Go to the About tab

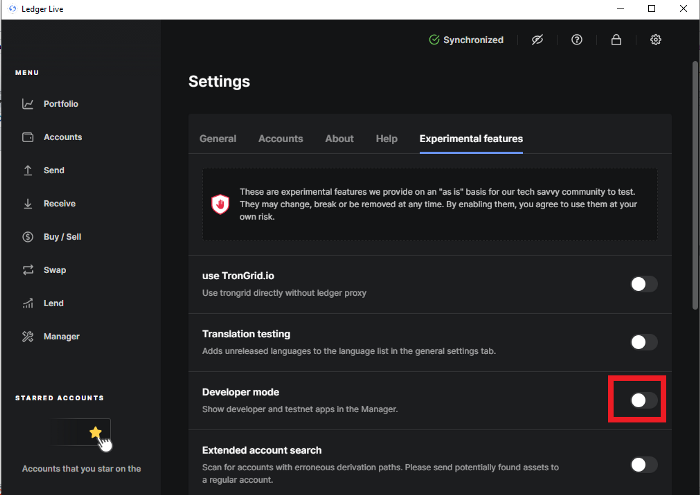click(339, 139)
